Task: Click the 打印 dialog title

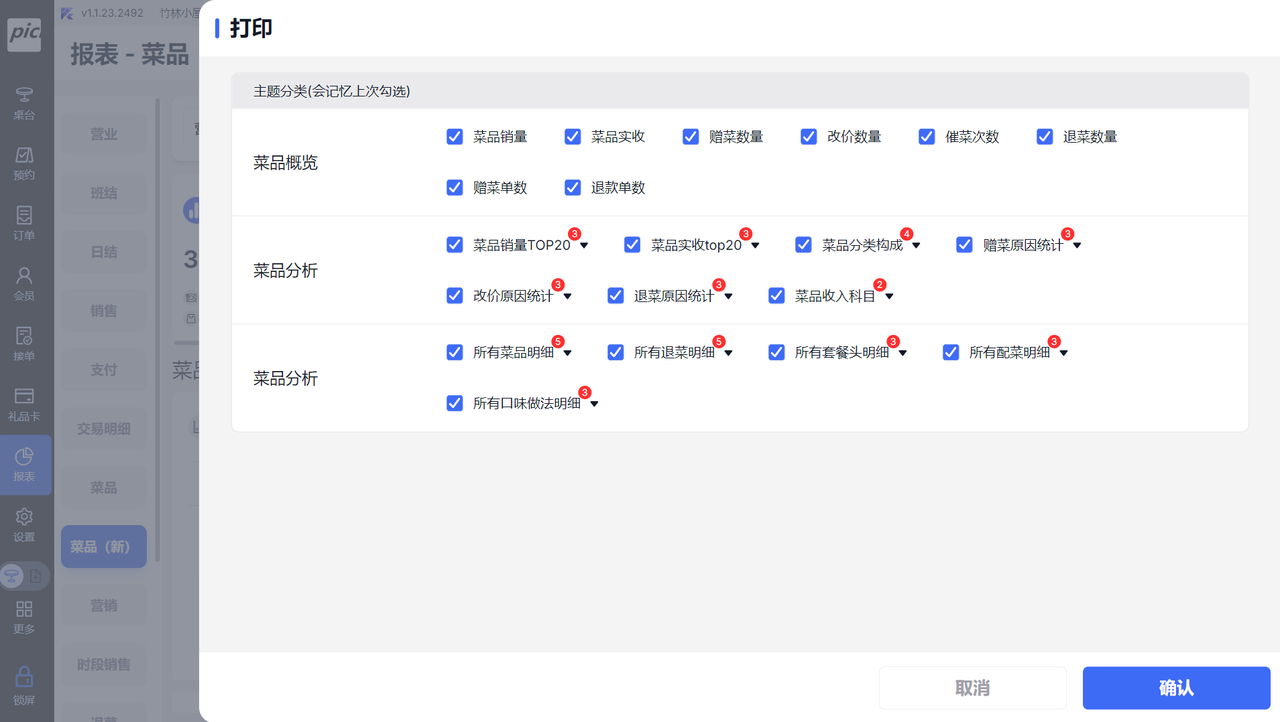Action: point(251,28)
